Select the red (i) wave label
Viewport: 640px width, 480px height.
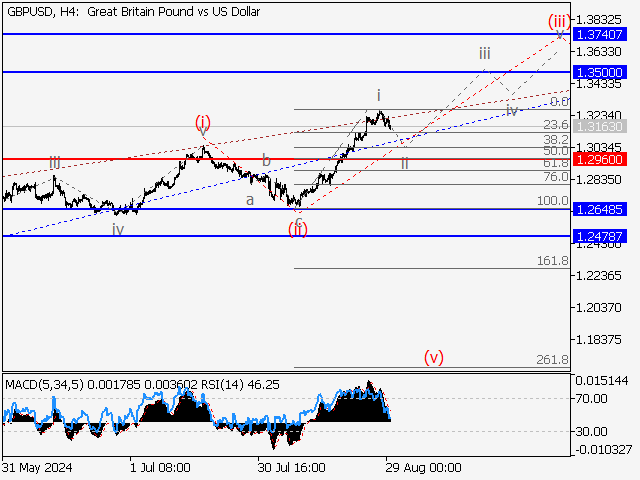[202, 121]
